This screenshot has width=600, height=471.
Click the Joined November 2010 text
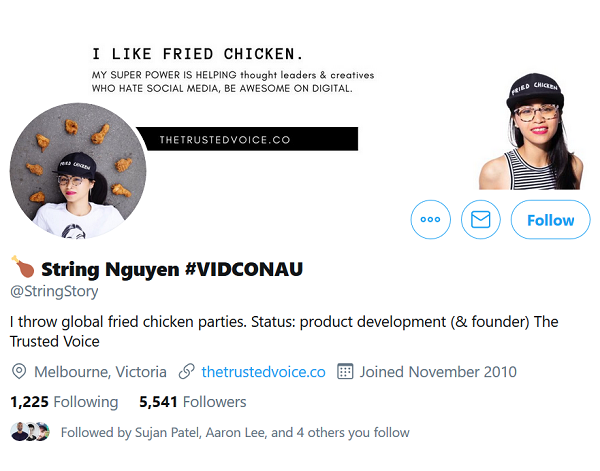(438, 372)
